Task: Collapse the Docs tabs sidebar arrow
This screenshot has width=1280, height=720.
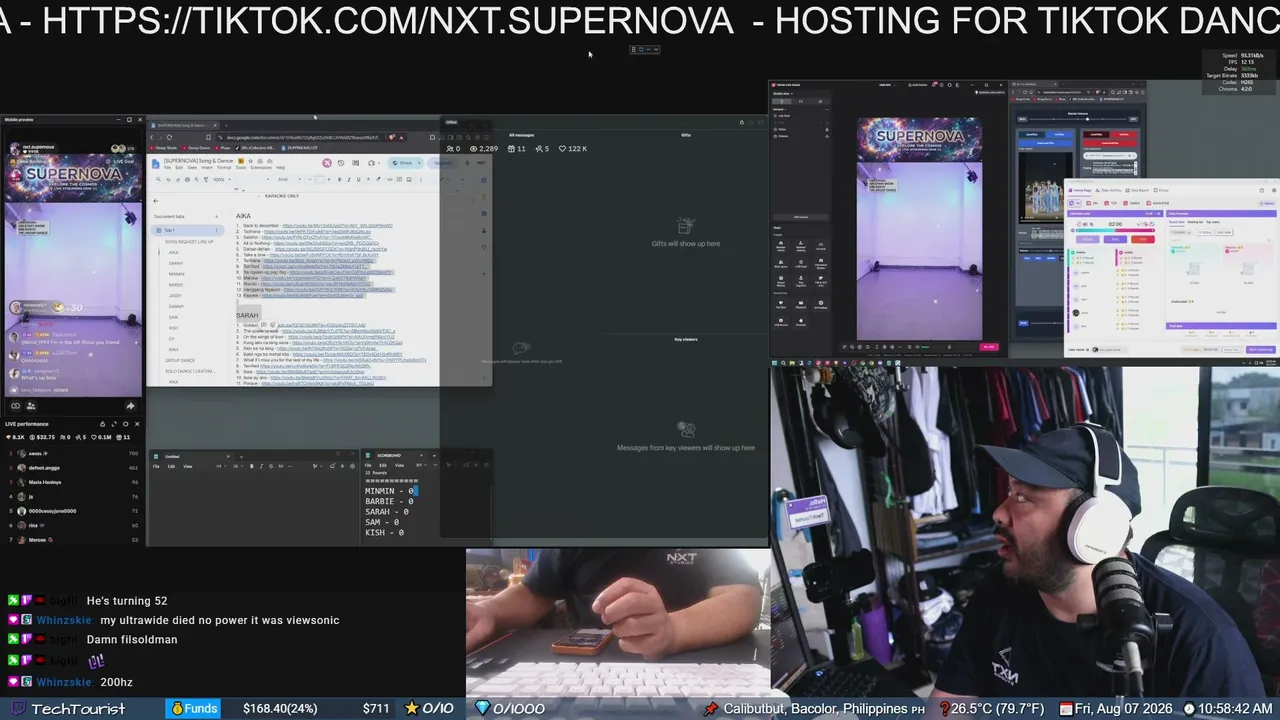Action: click(x=155, y=201)
